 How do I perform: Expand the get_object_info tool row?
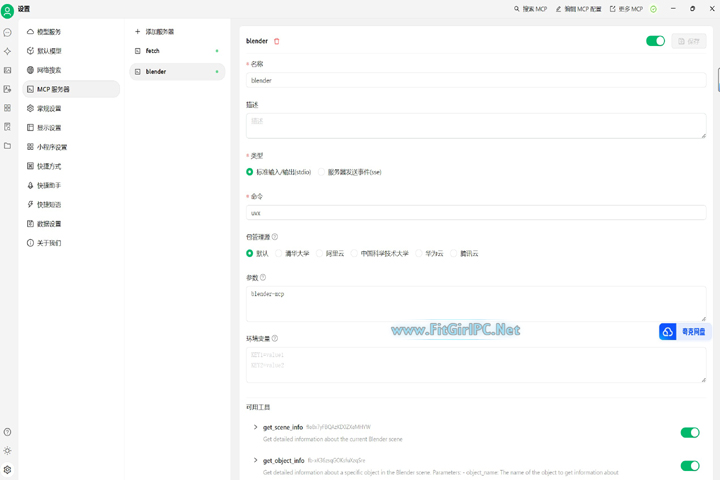(x=255, y=461)
